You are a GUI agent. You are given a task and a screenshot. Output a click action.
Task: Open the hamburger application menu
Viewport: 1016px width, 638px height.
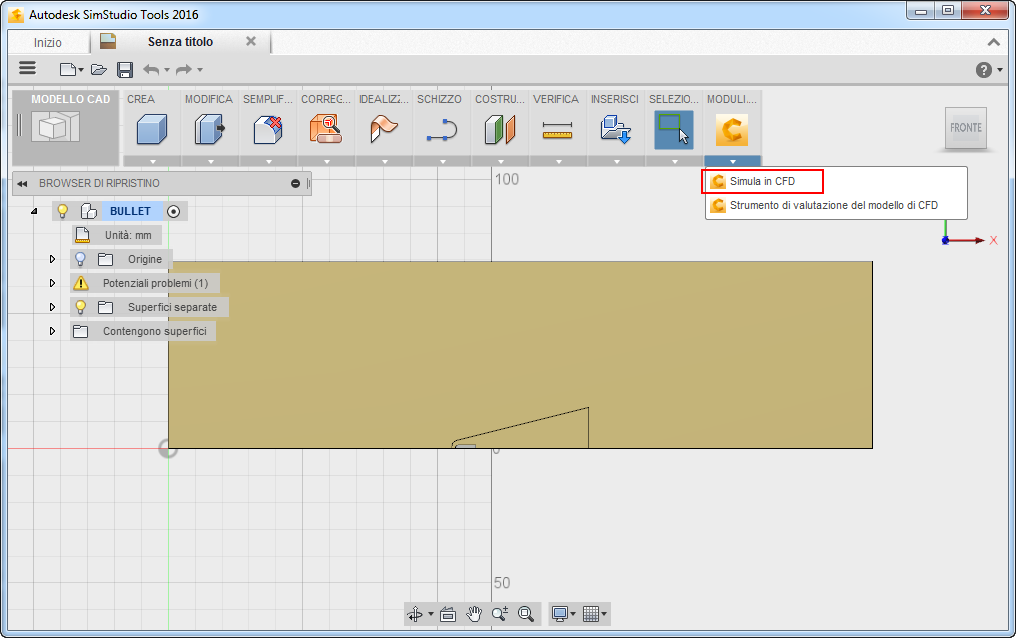(27, 68)
